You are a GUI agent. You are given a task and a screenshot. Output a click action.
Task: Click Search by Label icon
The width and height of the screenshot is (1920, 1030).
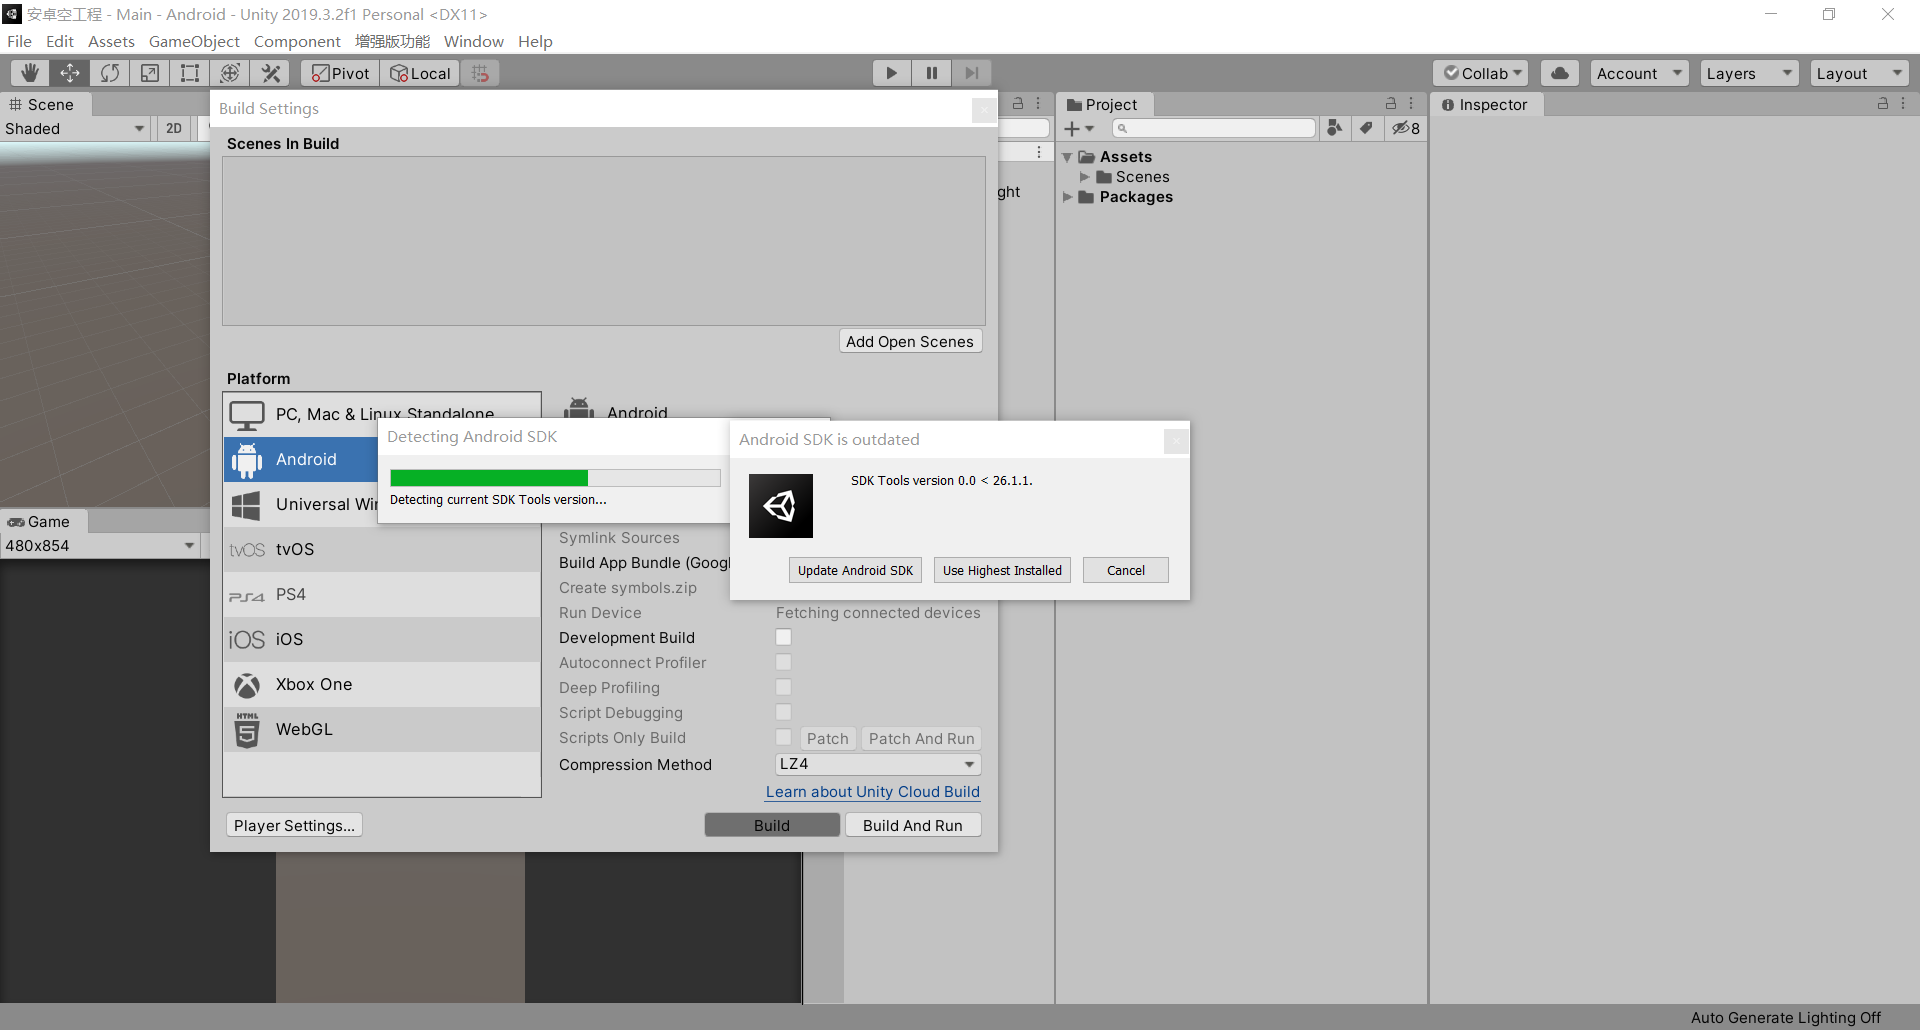1366,128
